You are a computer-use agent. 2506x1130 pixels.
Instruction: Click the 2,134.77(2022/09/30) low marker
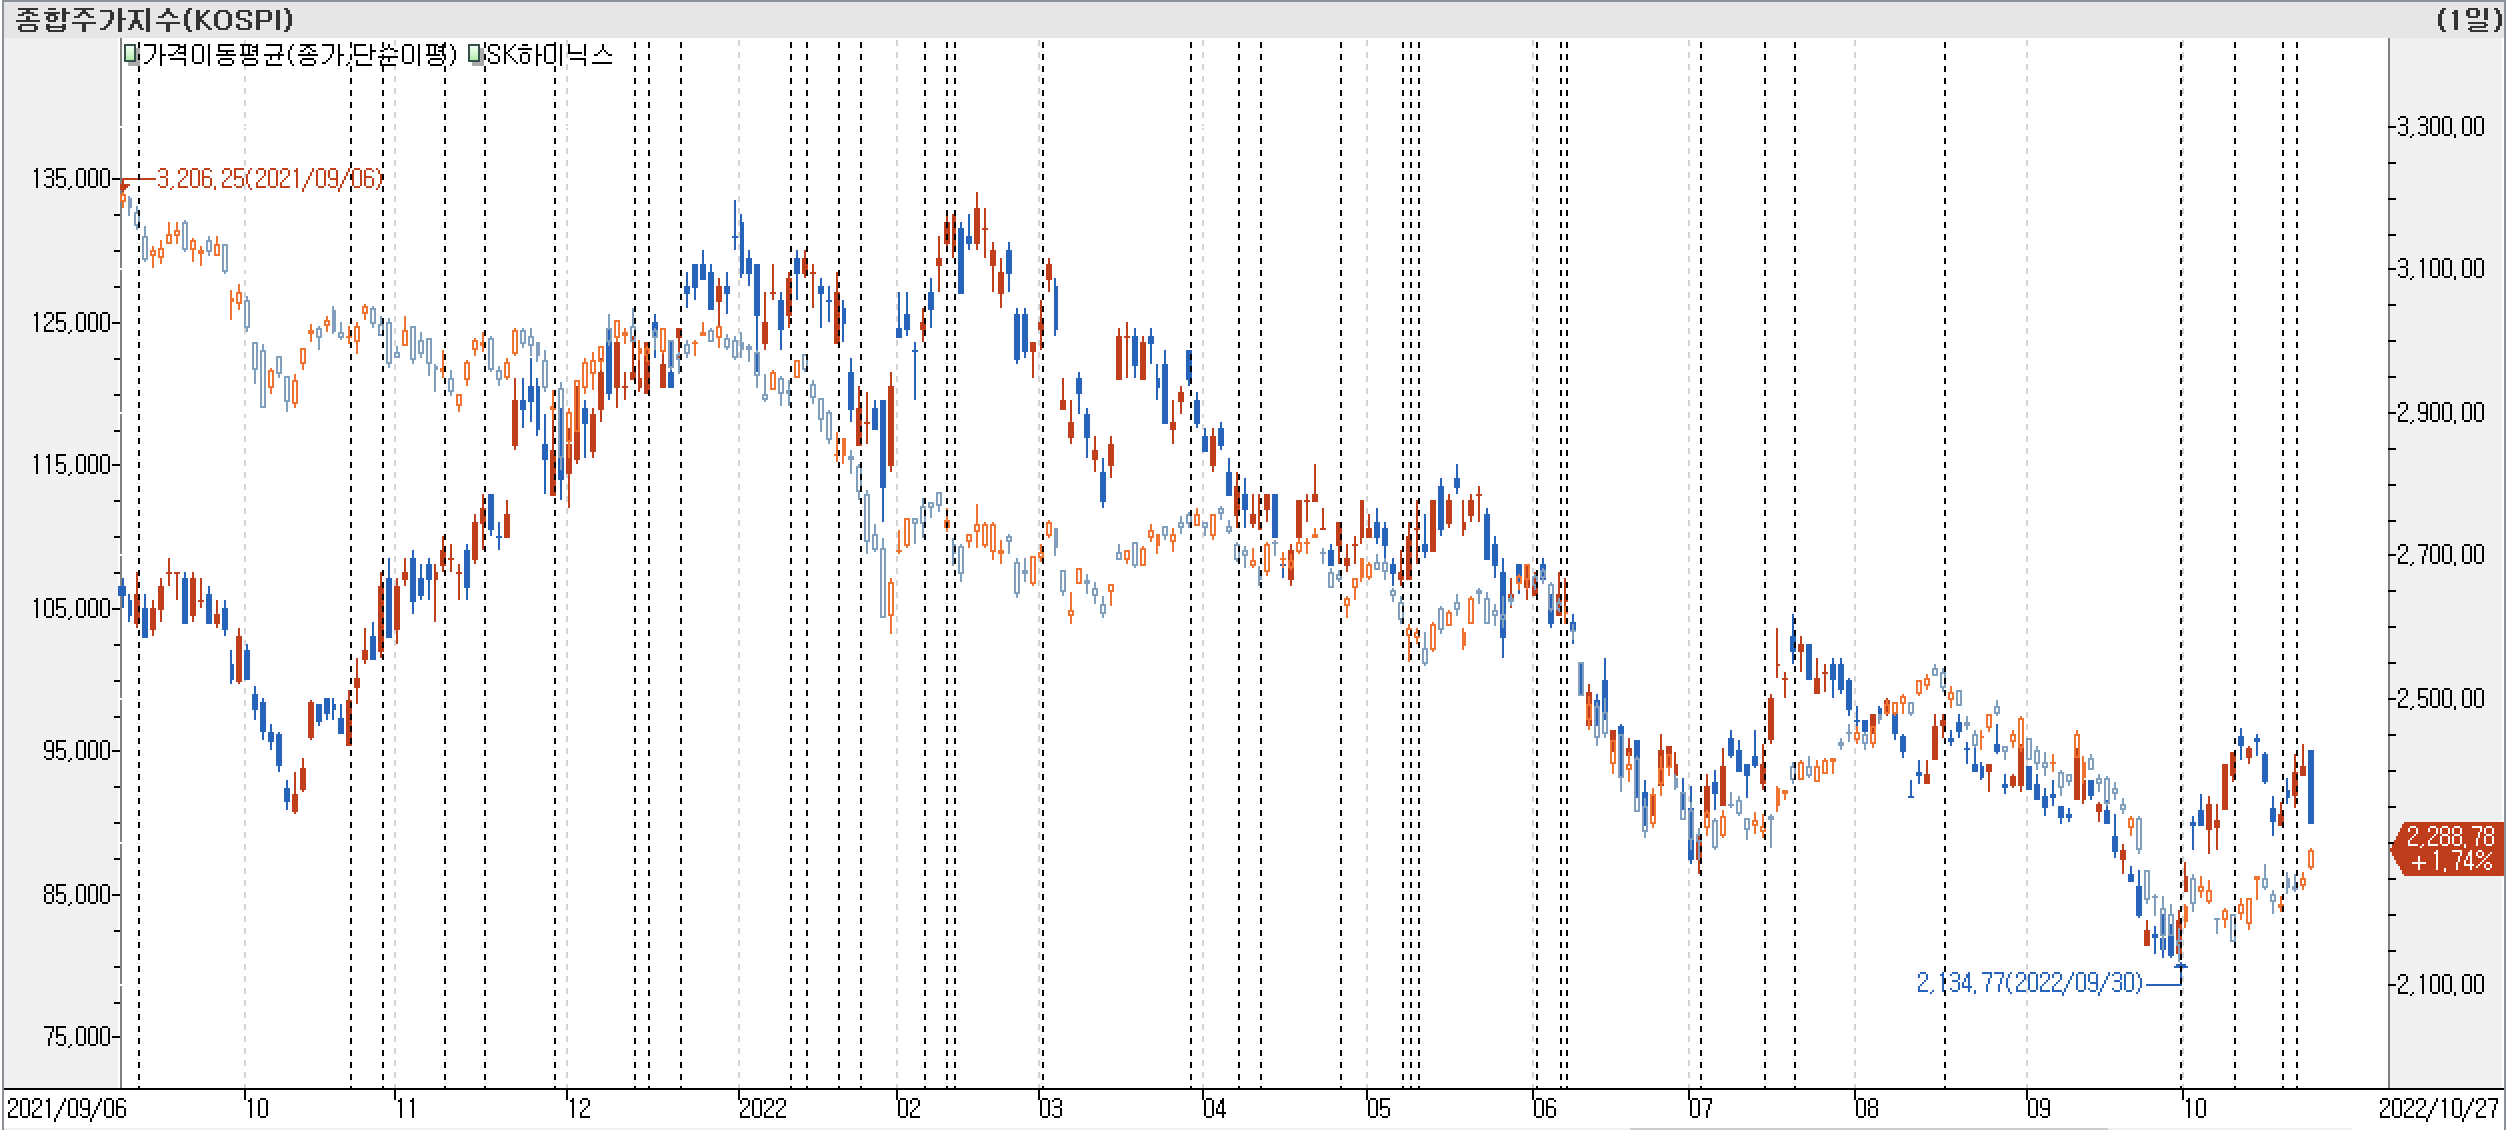click(2029, 983)
